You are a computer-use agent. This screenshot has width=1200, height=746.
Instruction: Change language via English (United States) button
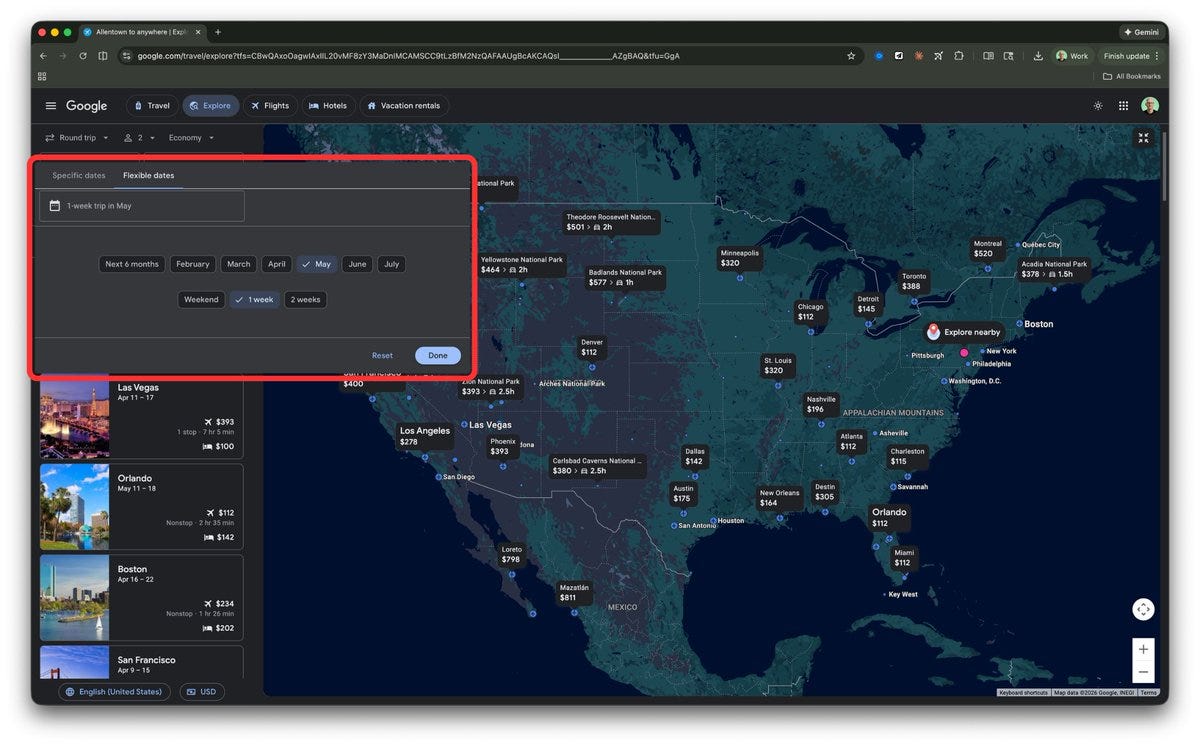click(114, 692)
